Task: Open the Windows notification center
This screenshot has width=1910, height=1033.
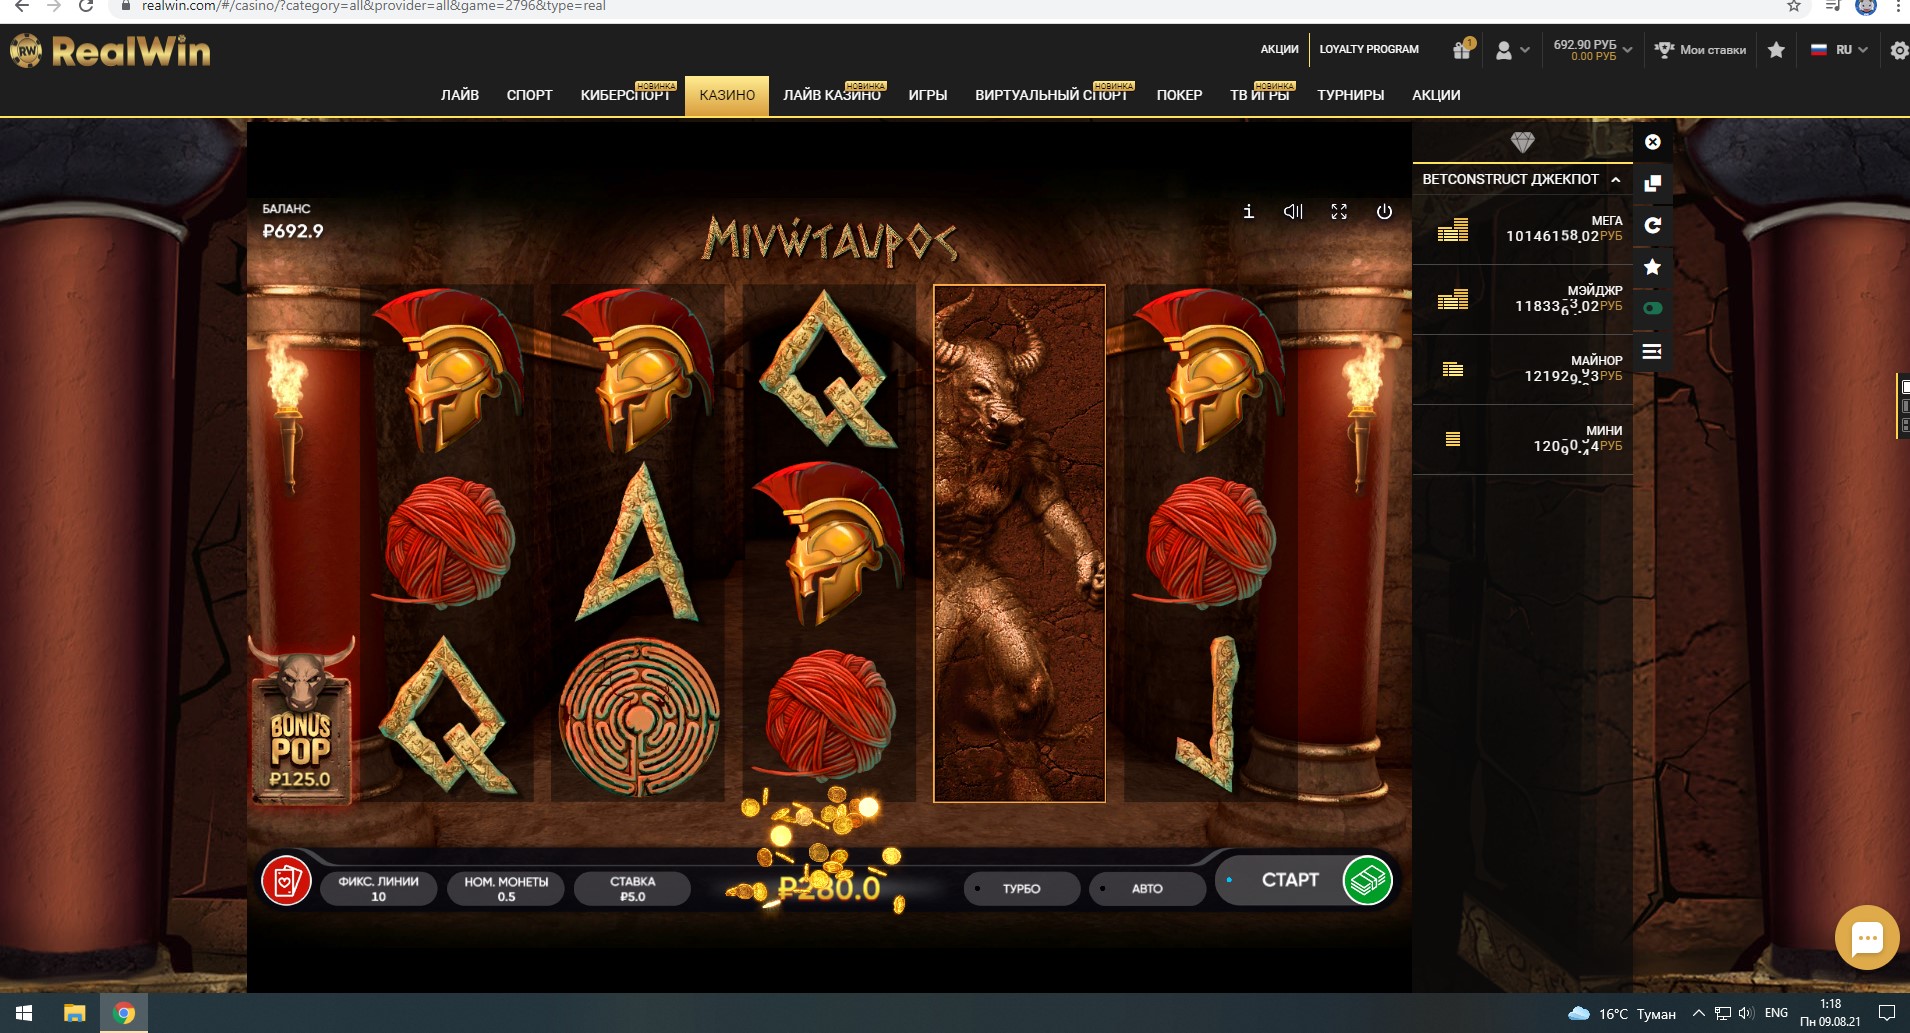Action: coord(1887,1013)
